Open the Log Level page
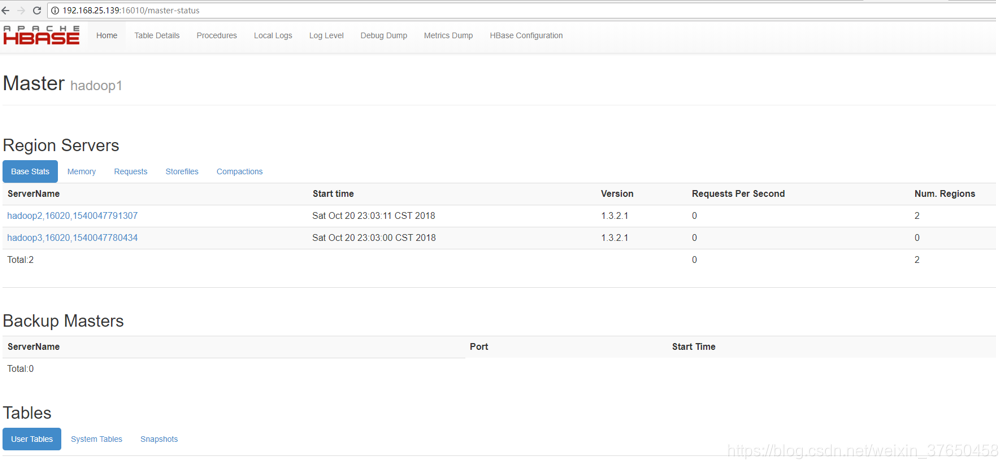This screenshot has height=469, width=1008. tap(326, 36)
